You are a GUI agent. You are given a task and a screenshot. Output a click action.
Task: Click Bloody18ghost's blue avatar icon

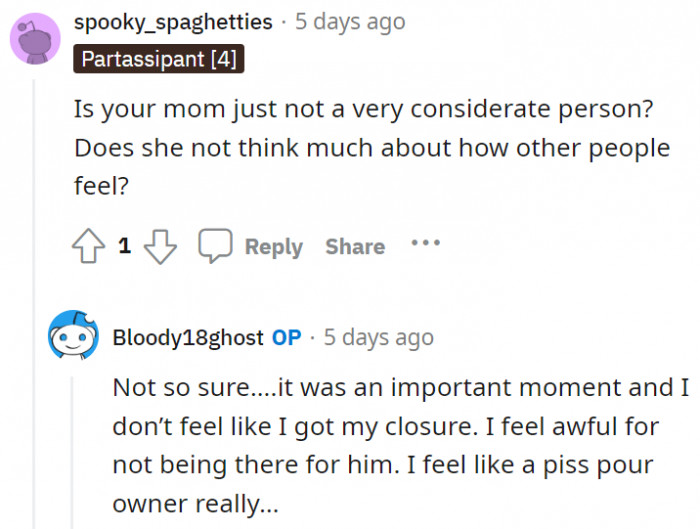click(74, 337)
